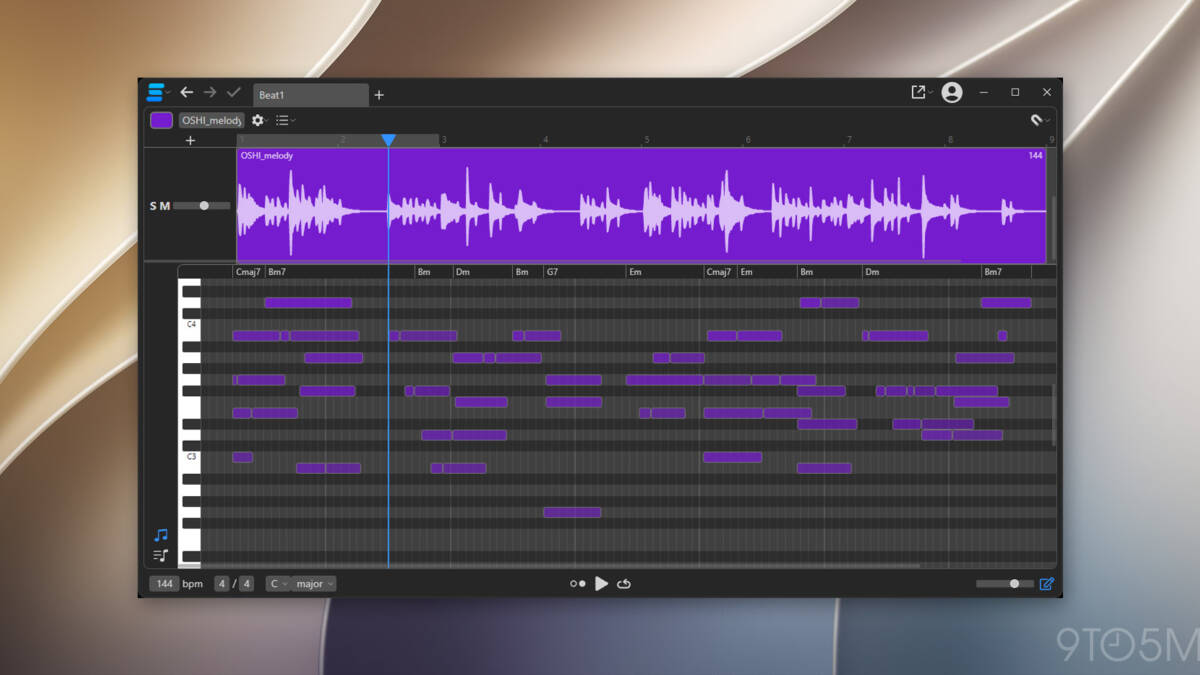Open the export share menu
Screen dimensions: 1200x675
919,92
